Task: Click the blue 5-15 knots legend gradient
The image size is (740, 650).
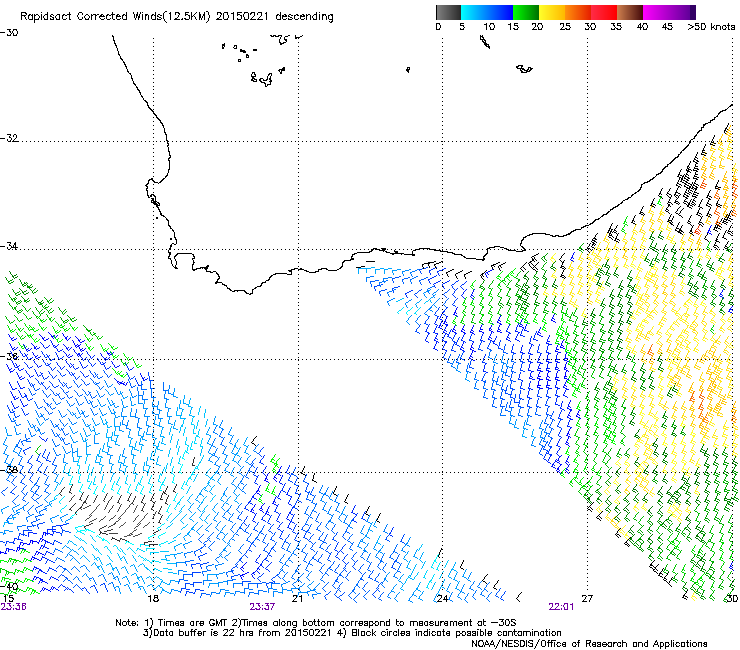Action: (x=487, y=12)
